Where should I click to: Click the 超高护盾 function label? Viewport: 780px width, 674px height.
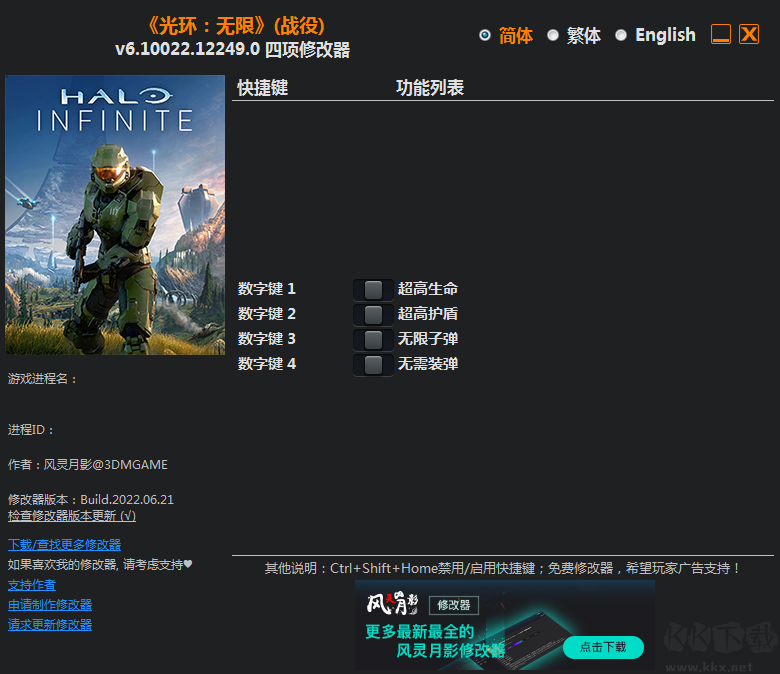point(428,314)
